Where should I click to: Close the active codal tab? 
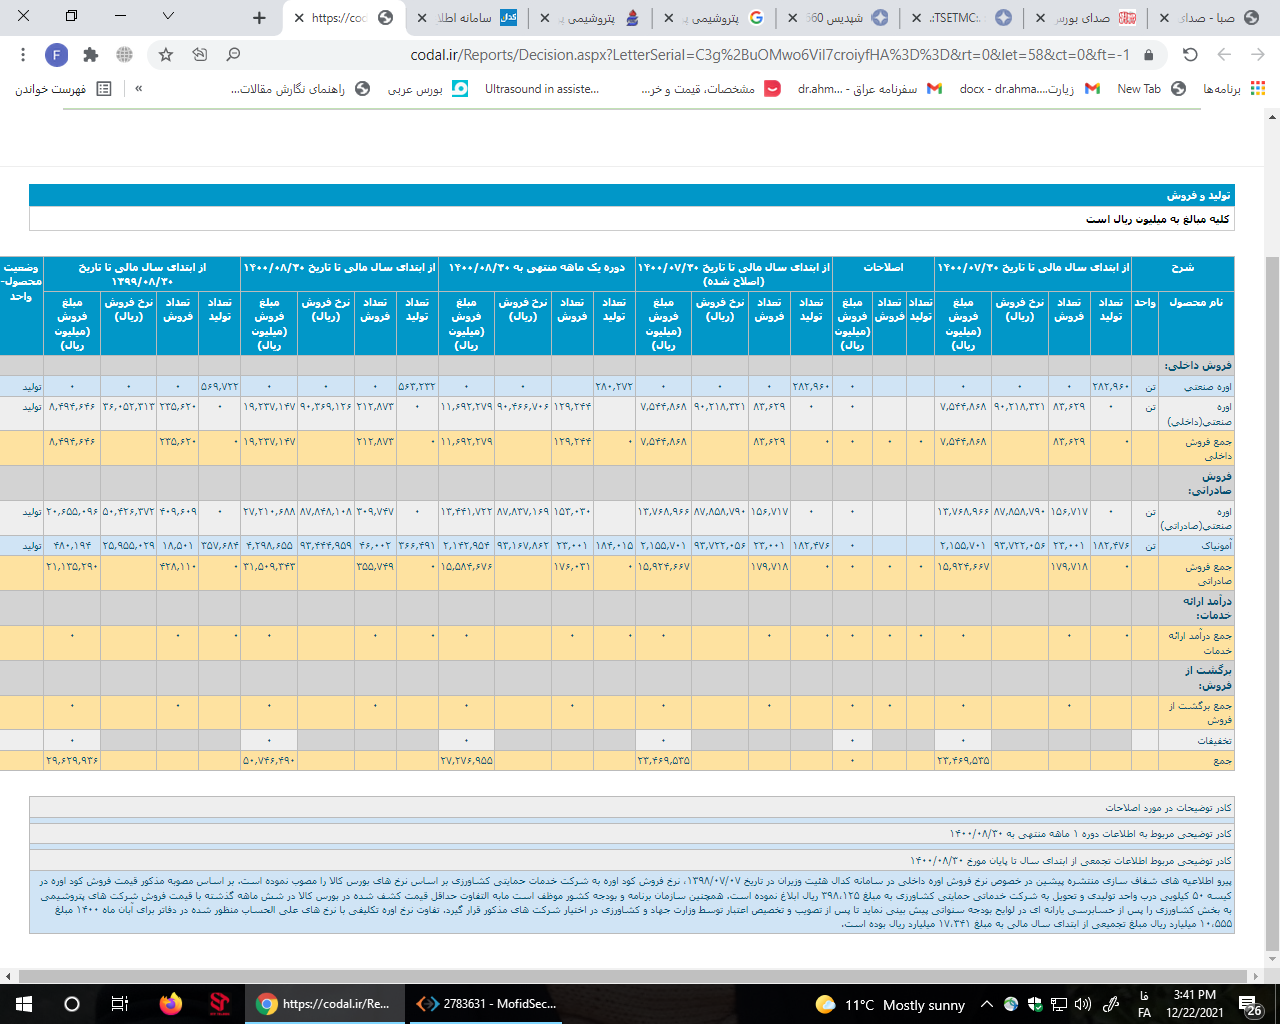tap(299, 18)
